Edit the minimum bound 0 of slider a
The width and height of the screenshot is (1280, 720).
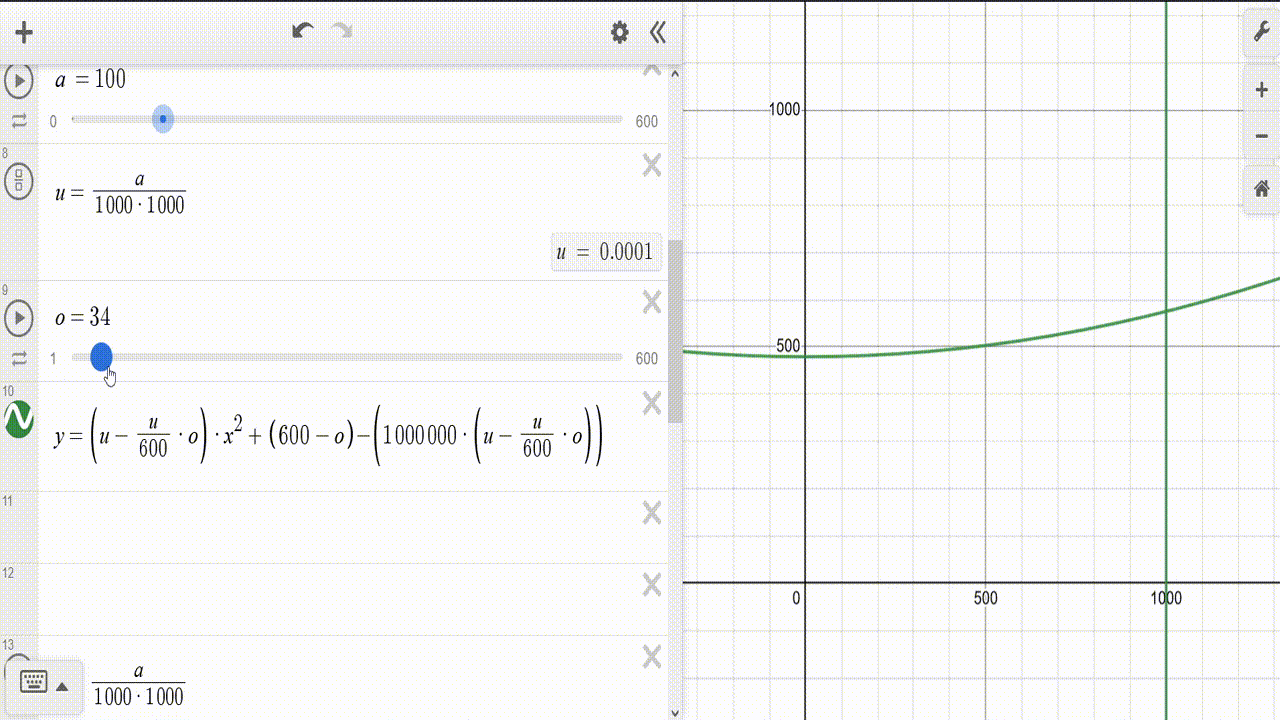point(53,121)
